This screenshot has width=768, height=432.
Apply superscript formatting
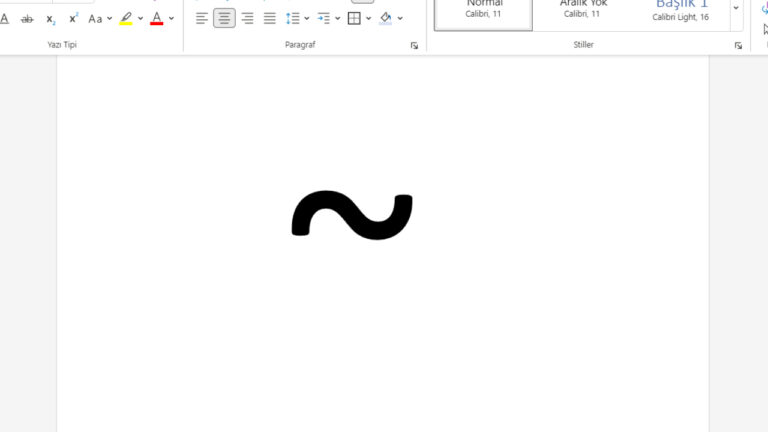(74, 18)
